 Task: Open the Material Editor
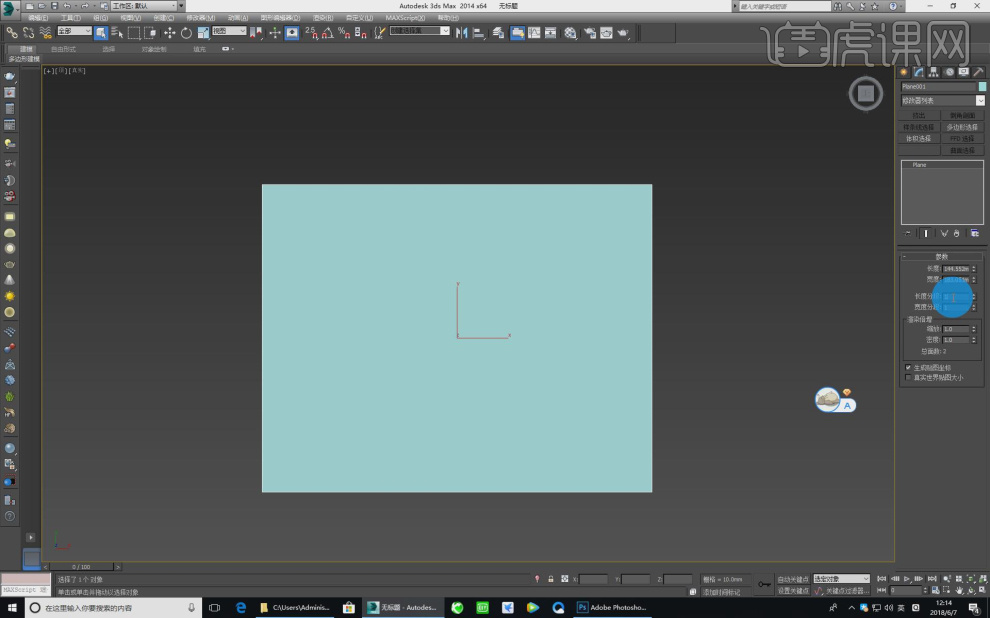click(x=570, y=33)
